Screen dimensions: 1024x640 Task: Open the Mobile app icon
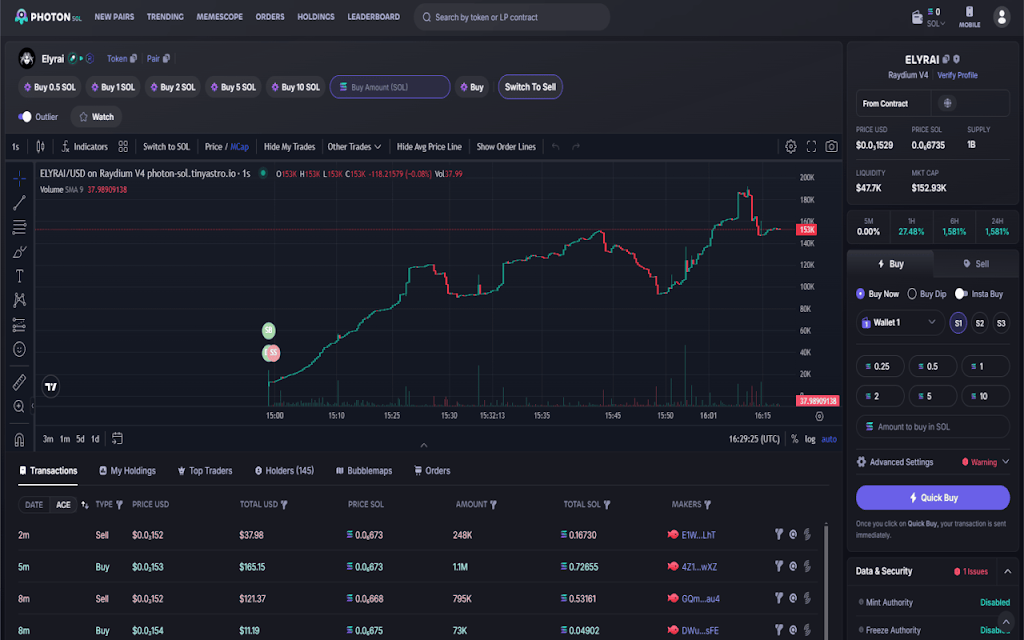[969, 16]
